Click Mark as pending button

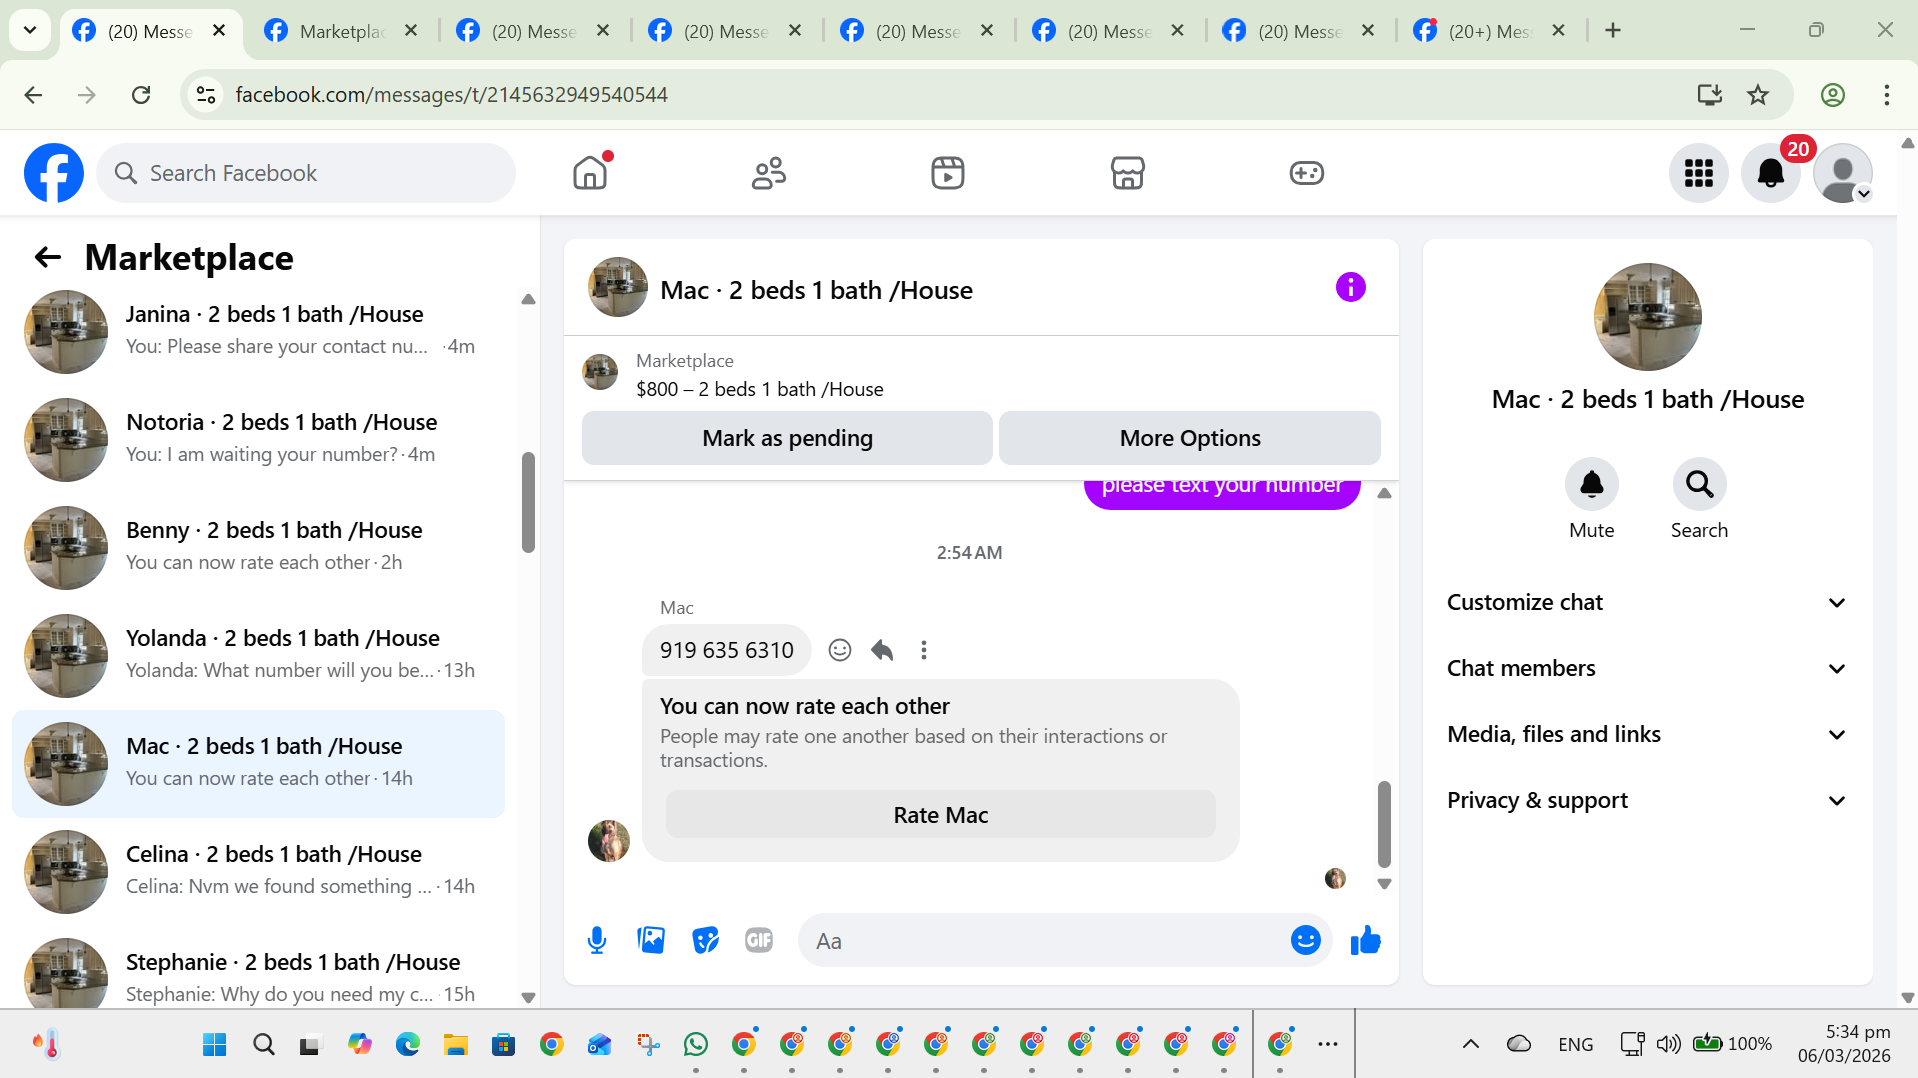(787, 438)
